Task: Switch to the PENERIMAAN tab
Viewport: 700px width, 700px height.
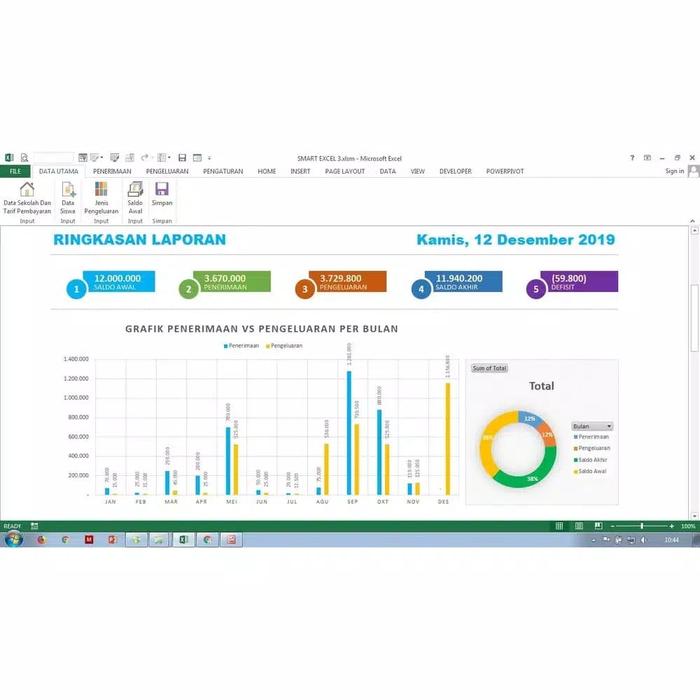Action: click(112, 171)
